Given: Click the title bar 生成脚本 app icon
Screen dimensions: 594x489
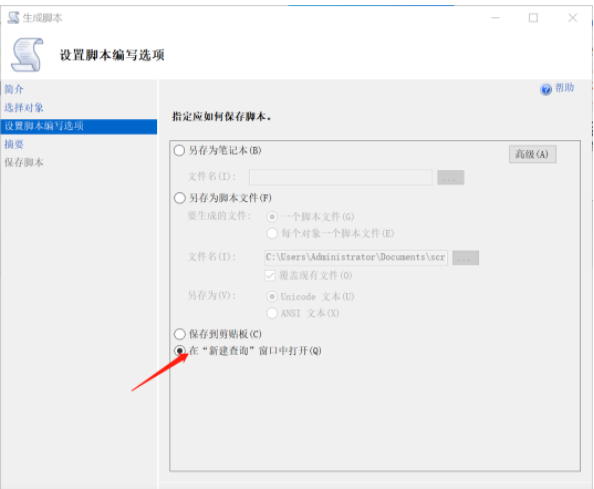Looking at the screenshot, I should 13,17.
